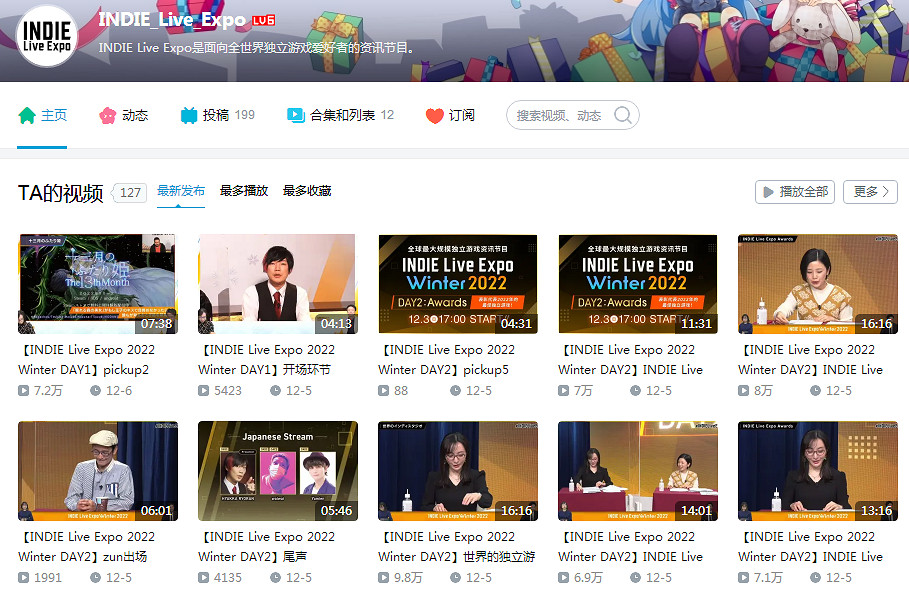Open the 更多 expander button
Viewport: 909px width, 596px height.
pos(870,192)
